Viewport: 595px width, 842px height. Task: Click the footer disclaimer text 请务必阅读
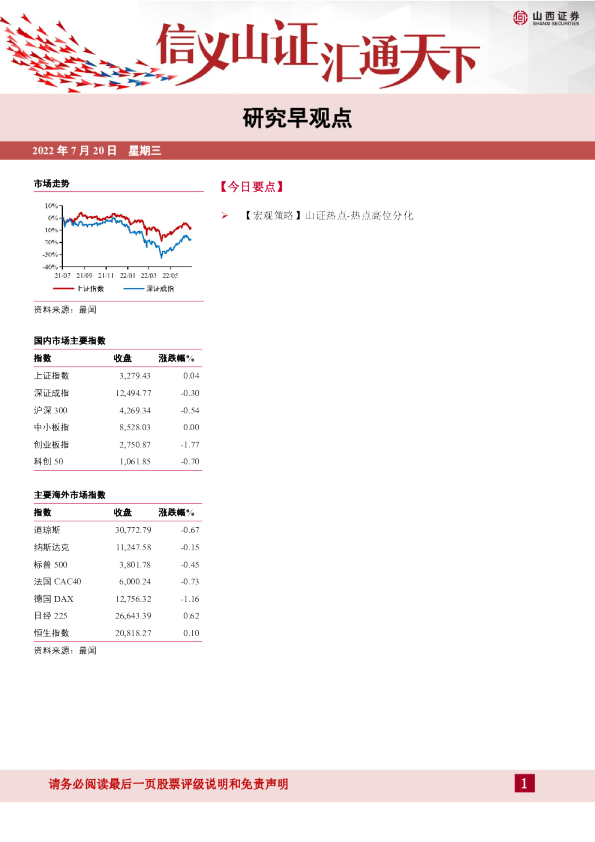tap(169, 784)
